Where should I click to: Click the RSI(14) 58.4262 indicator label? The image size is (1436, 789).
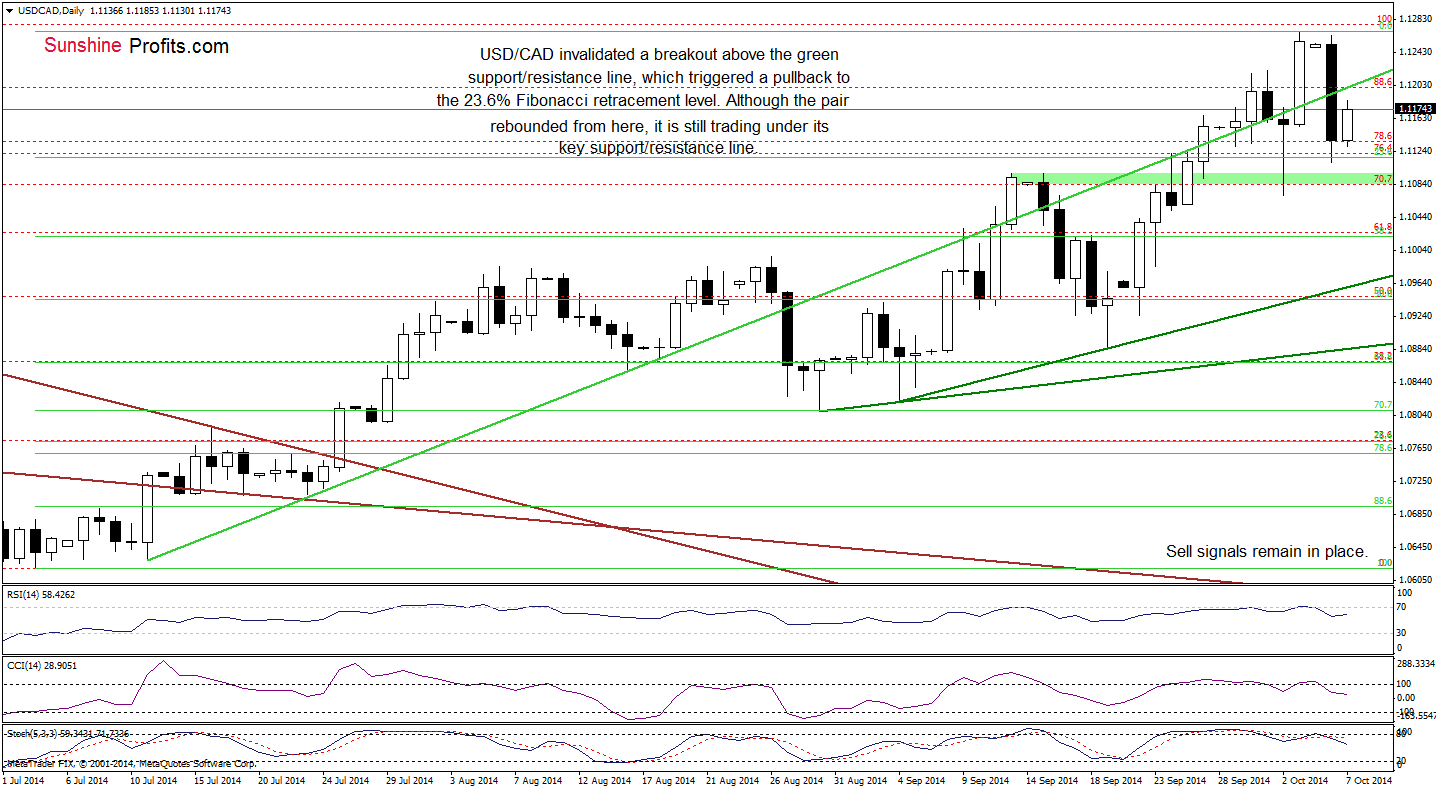tap(40, 593)
